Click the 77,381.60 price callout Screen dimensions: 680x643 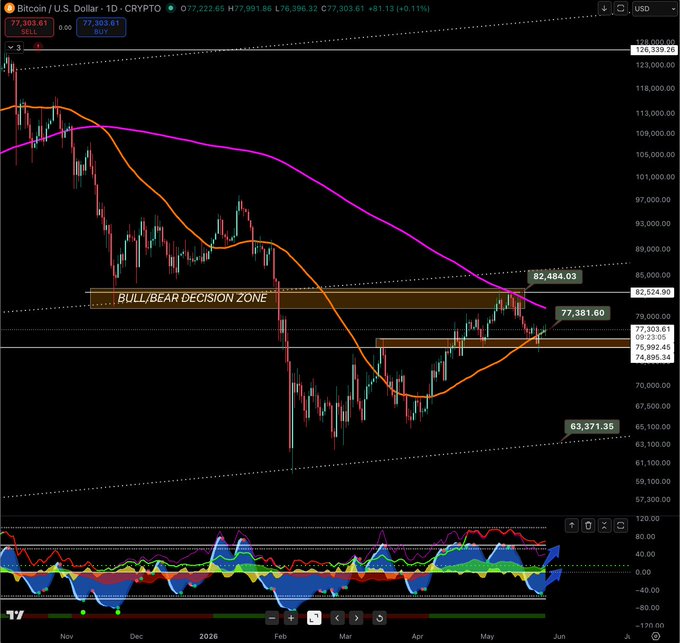point(582,313)
